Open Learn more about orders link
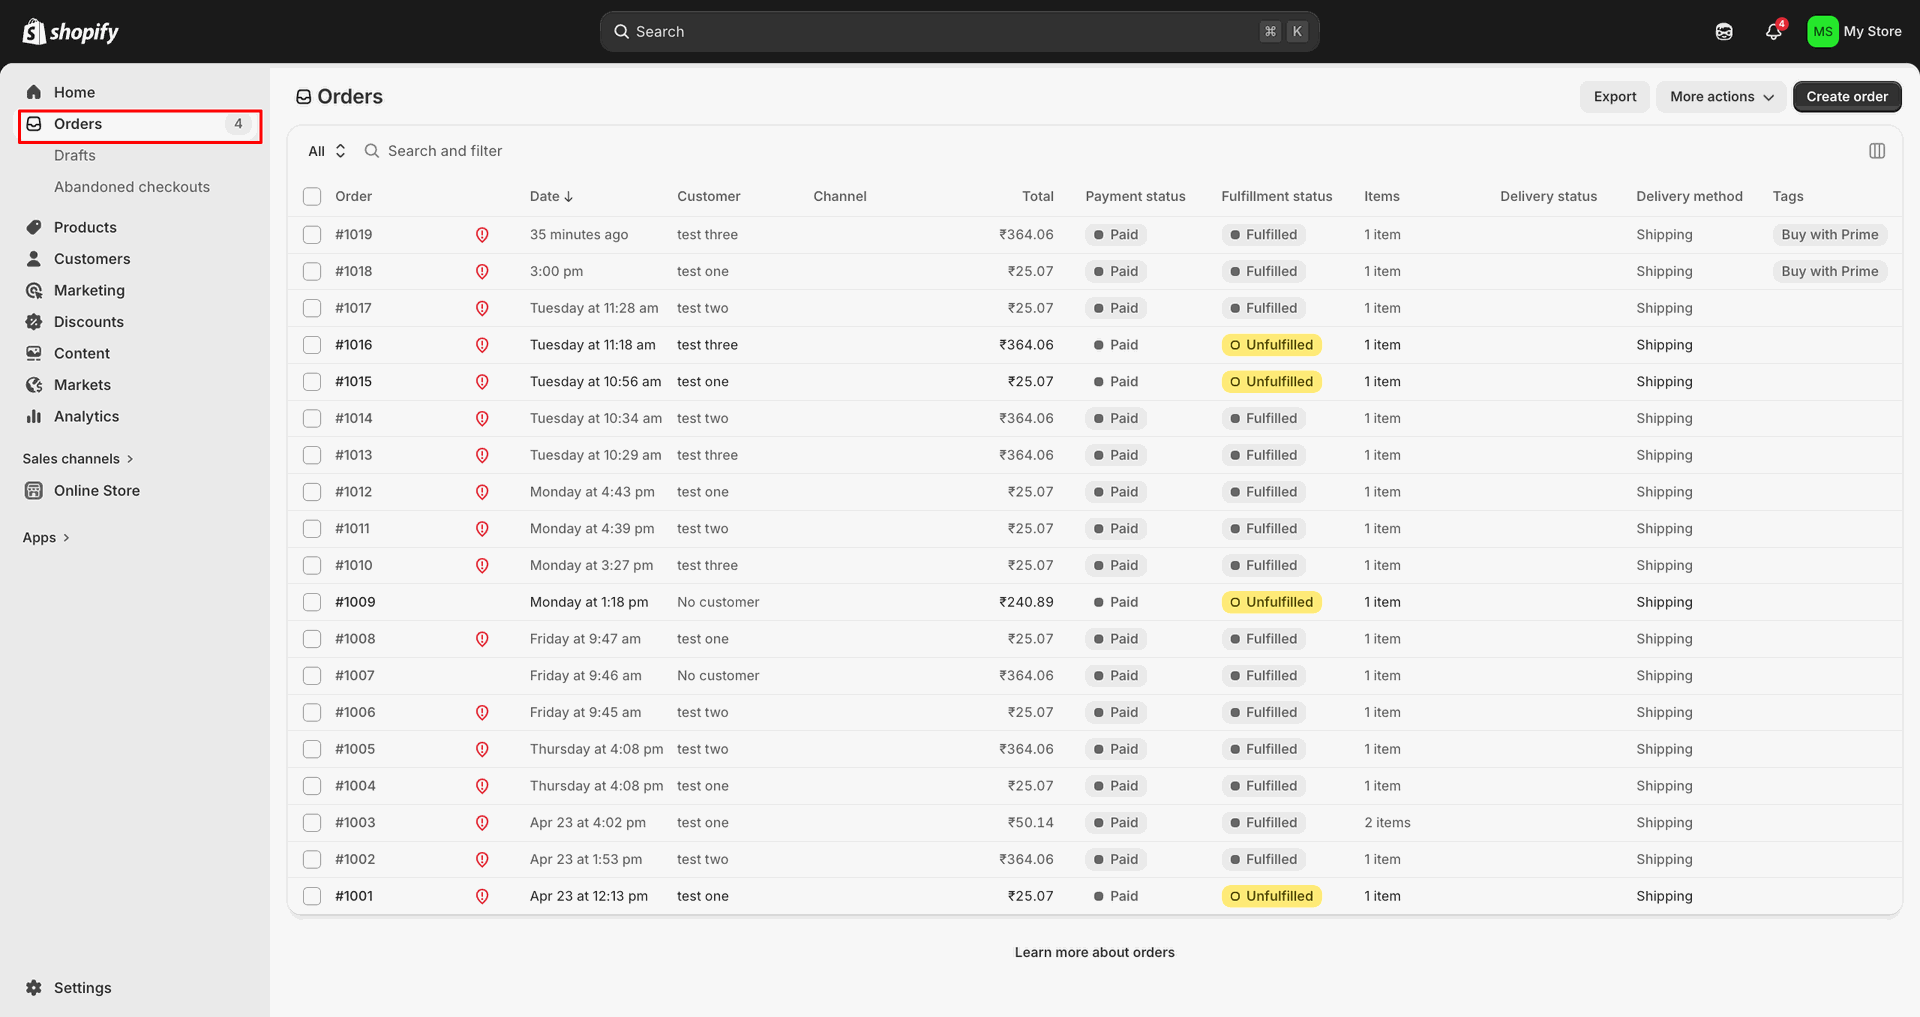Screen dimensions: 1920x1017 [x=1094, y=952]
